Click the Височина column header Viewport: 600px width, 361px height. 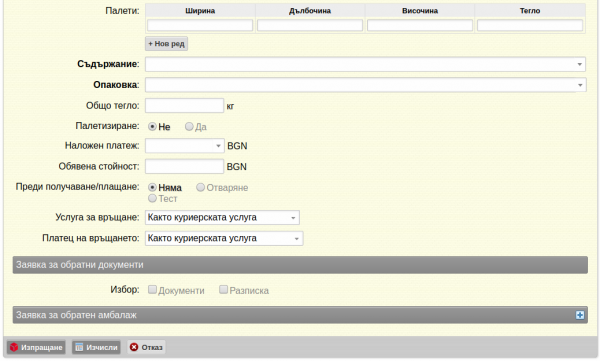pyautogui.click(x=420, y=11)
